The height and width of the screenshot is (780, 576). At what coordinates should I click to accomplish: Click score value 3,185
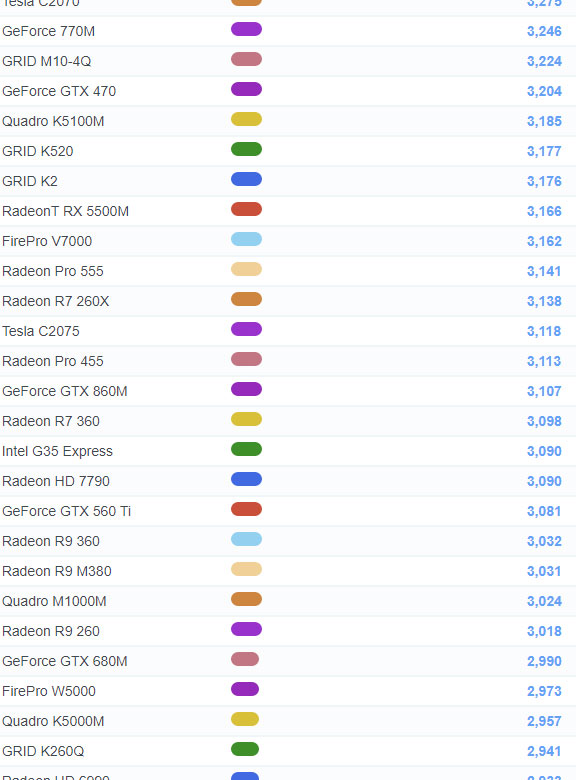coord(544,121)
